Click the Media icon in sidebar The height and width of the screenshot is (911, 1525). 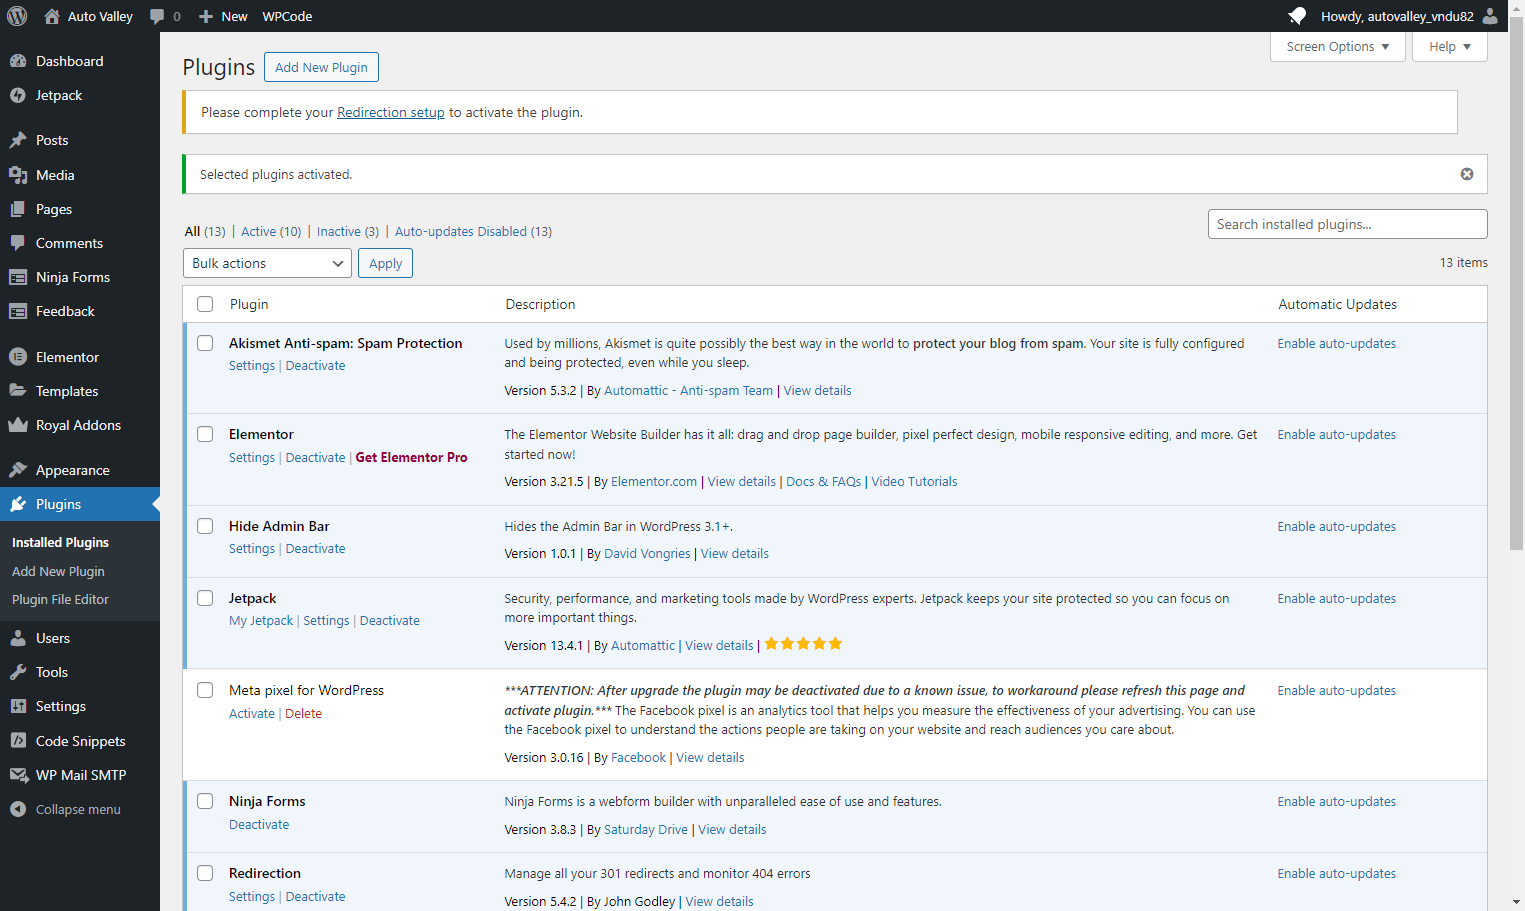click(18, 175)
